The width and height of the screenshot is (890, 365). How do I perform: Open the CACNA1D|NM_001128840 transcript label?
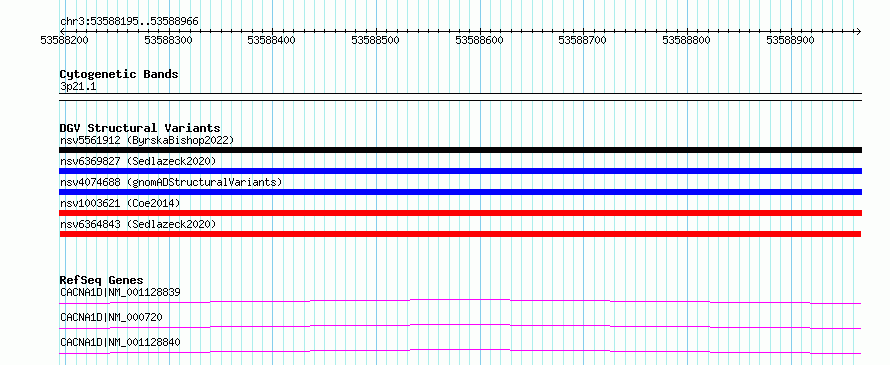click(120, 342)
